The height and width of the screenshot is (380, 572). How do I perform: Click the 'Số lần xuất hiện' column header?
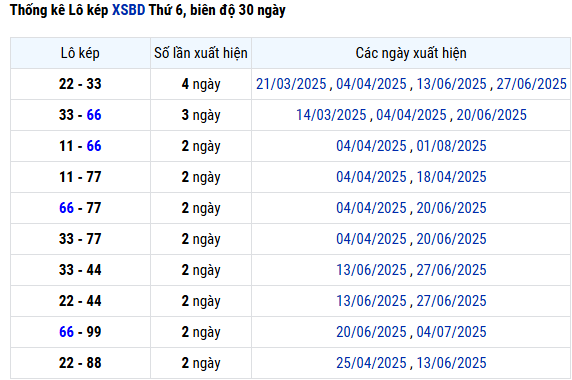pyautogui.click(x=201, y=53)
